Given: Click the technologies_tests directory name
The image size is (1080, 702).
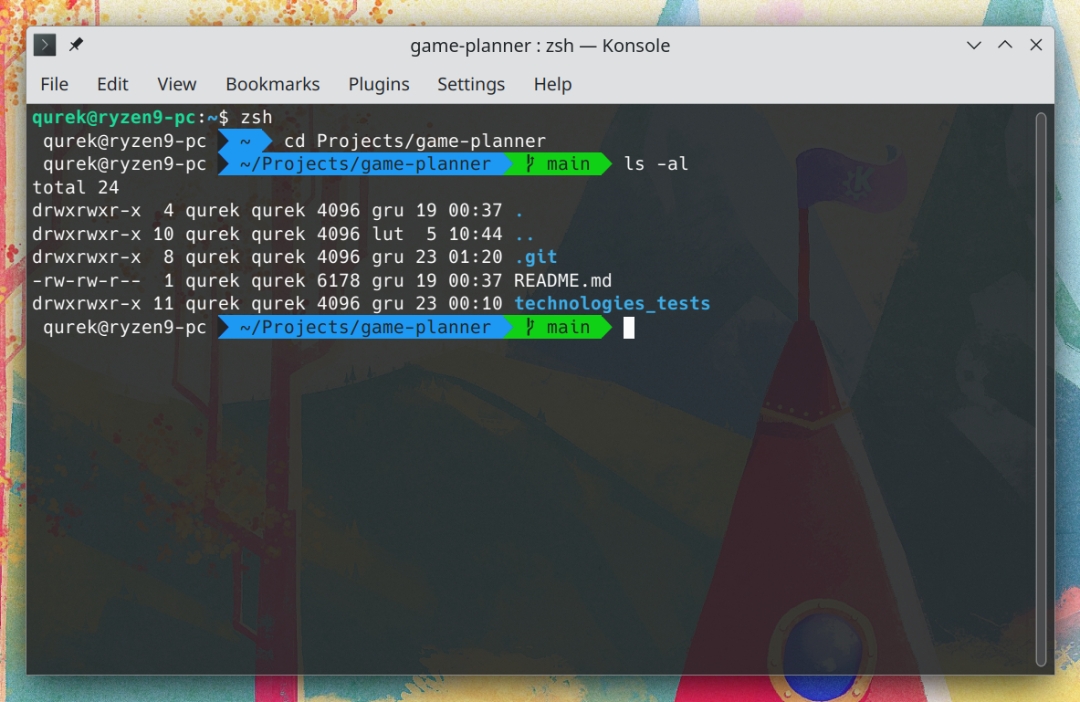Looking at the screenshot, I should click(x=612, y=303).
